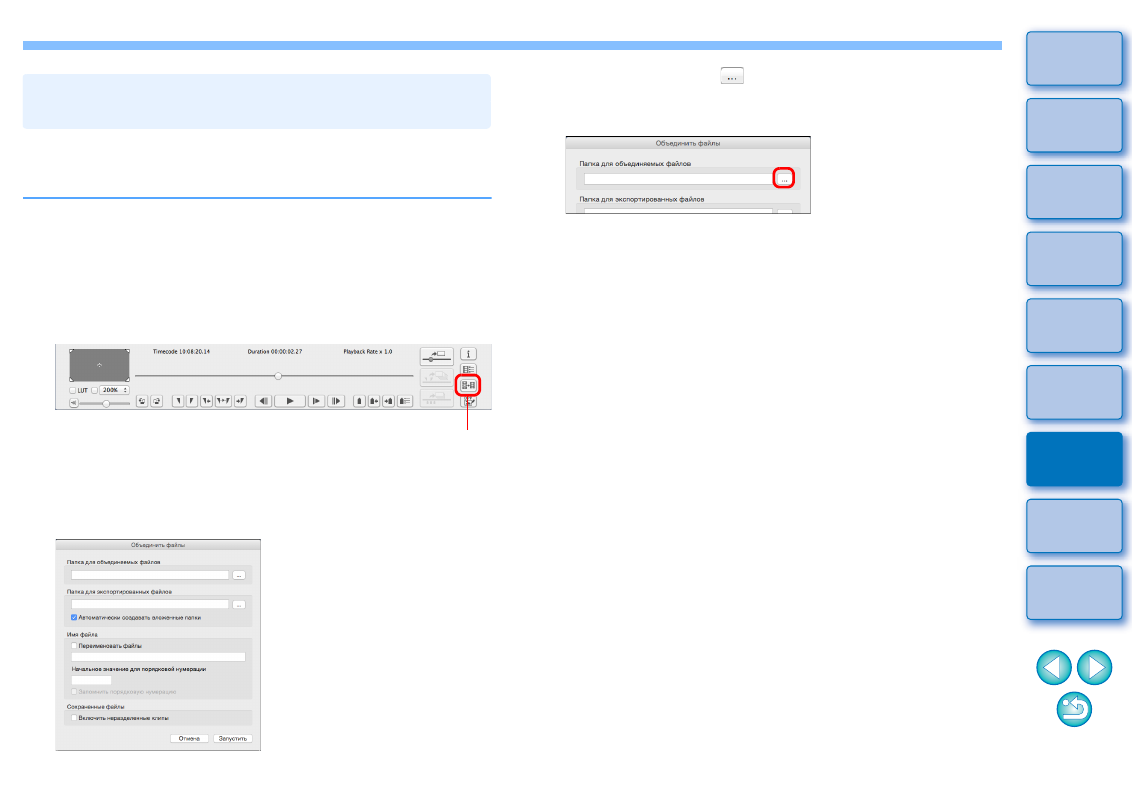Start playback with the Play button

click(289, 401)
